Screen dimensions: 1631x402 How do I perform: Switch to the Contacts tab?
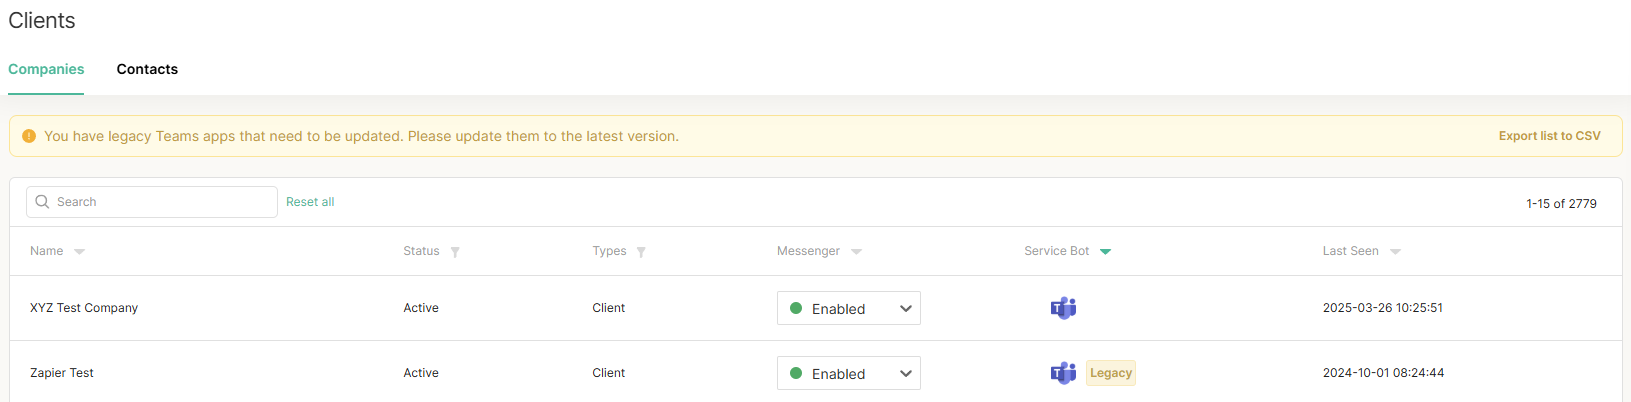tap(147, 69)
